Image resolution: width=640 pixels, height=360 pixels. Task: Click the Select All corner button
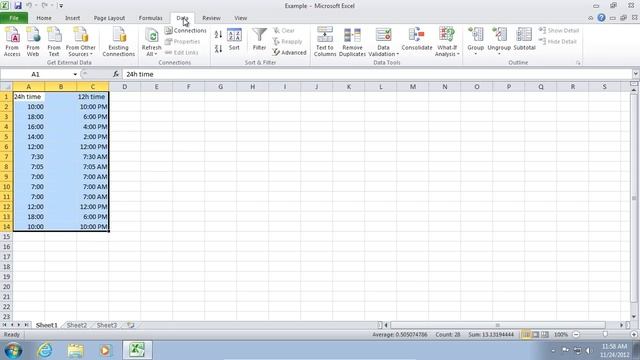(6, 87)
